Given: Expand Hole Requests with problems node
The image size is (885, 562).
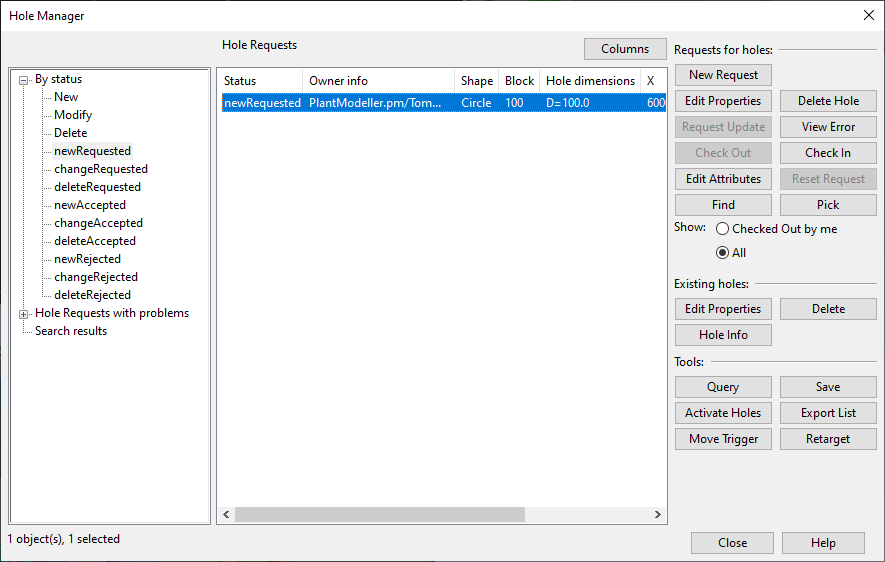Looking at the screenshot, I should pyautogui.click(x=24, y=314).
